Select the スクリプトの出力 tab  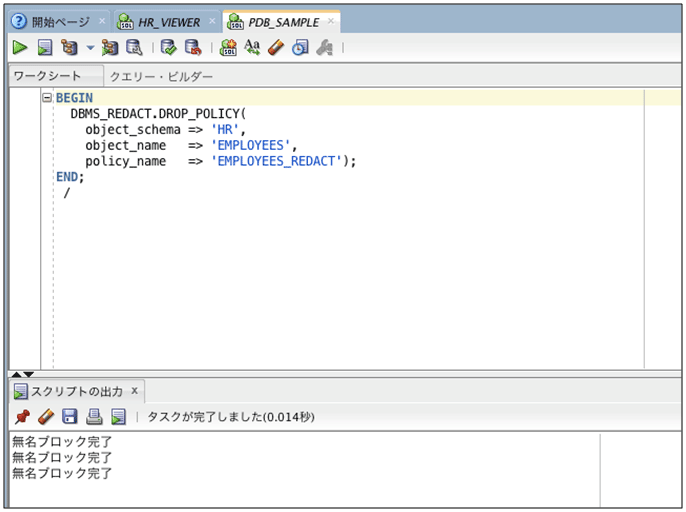[77, 391]
